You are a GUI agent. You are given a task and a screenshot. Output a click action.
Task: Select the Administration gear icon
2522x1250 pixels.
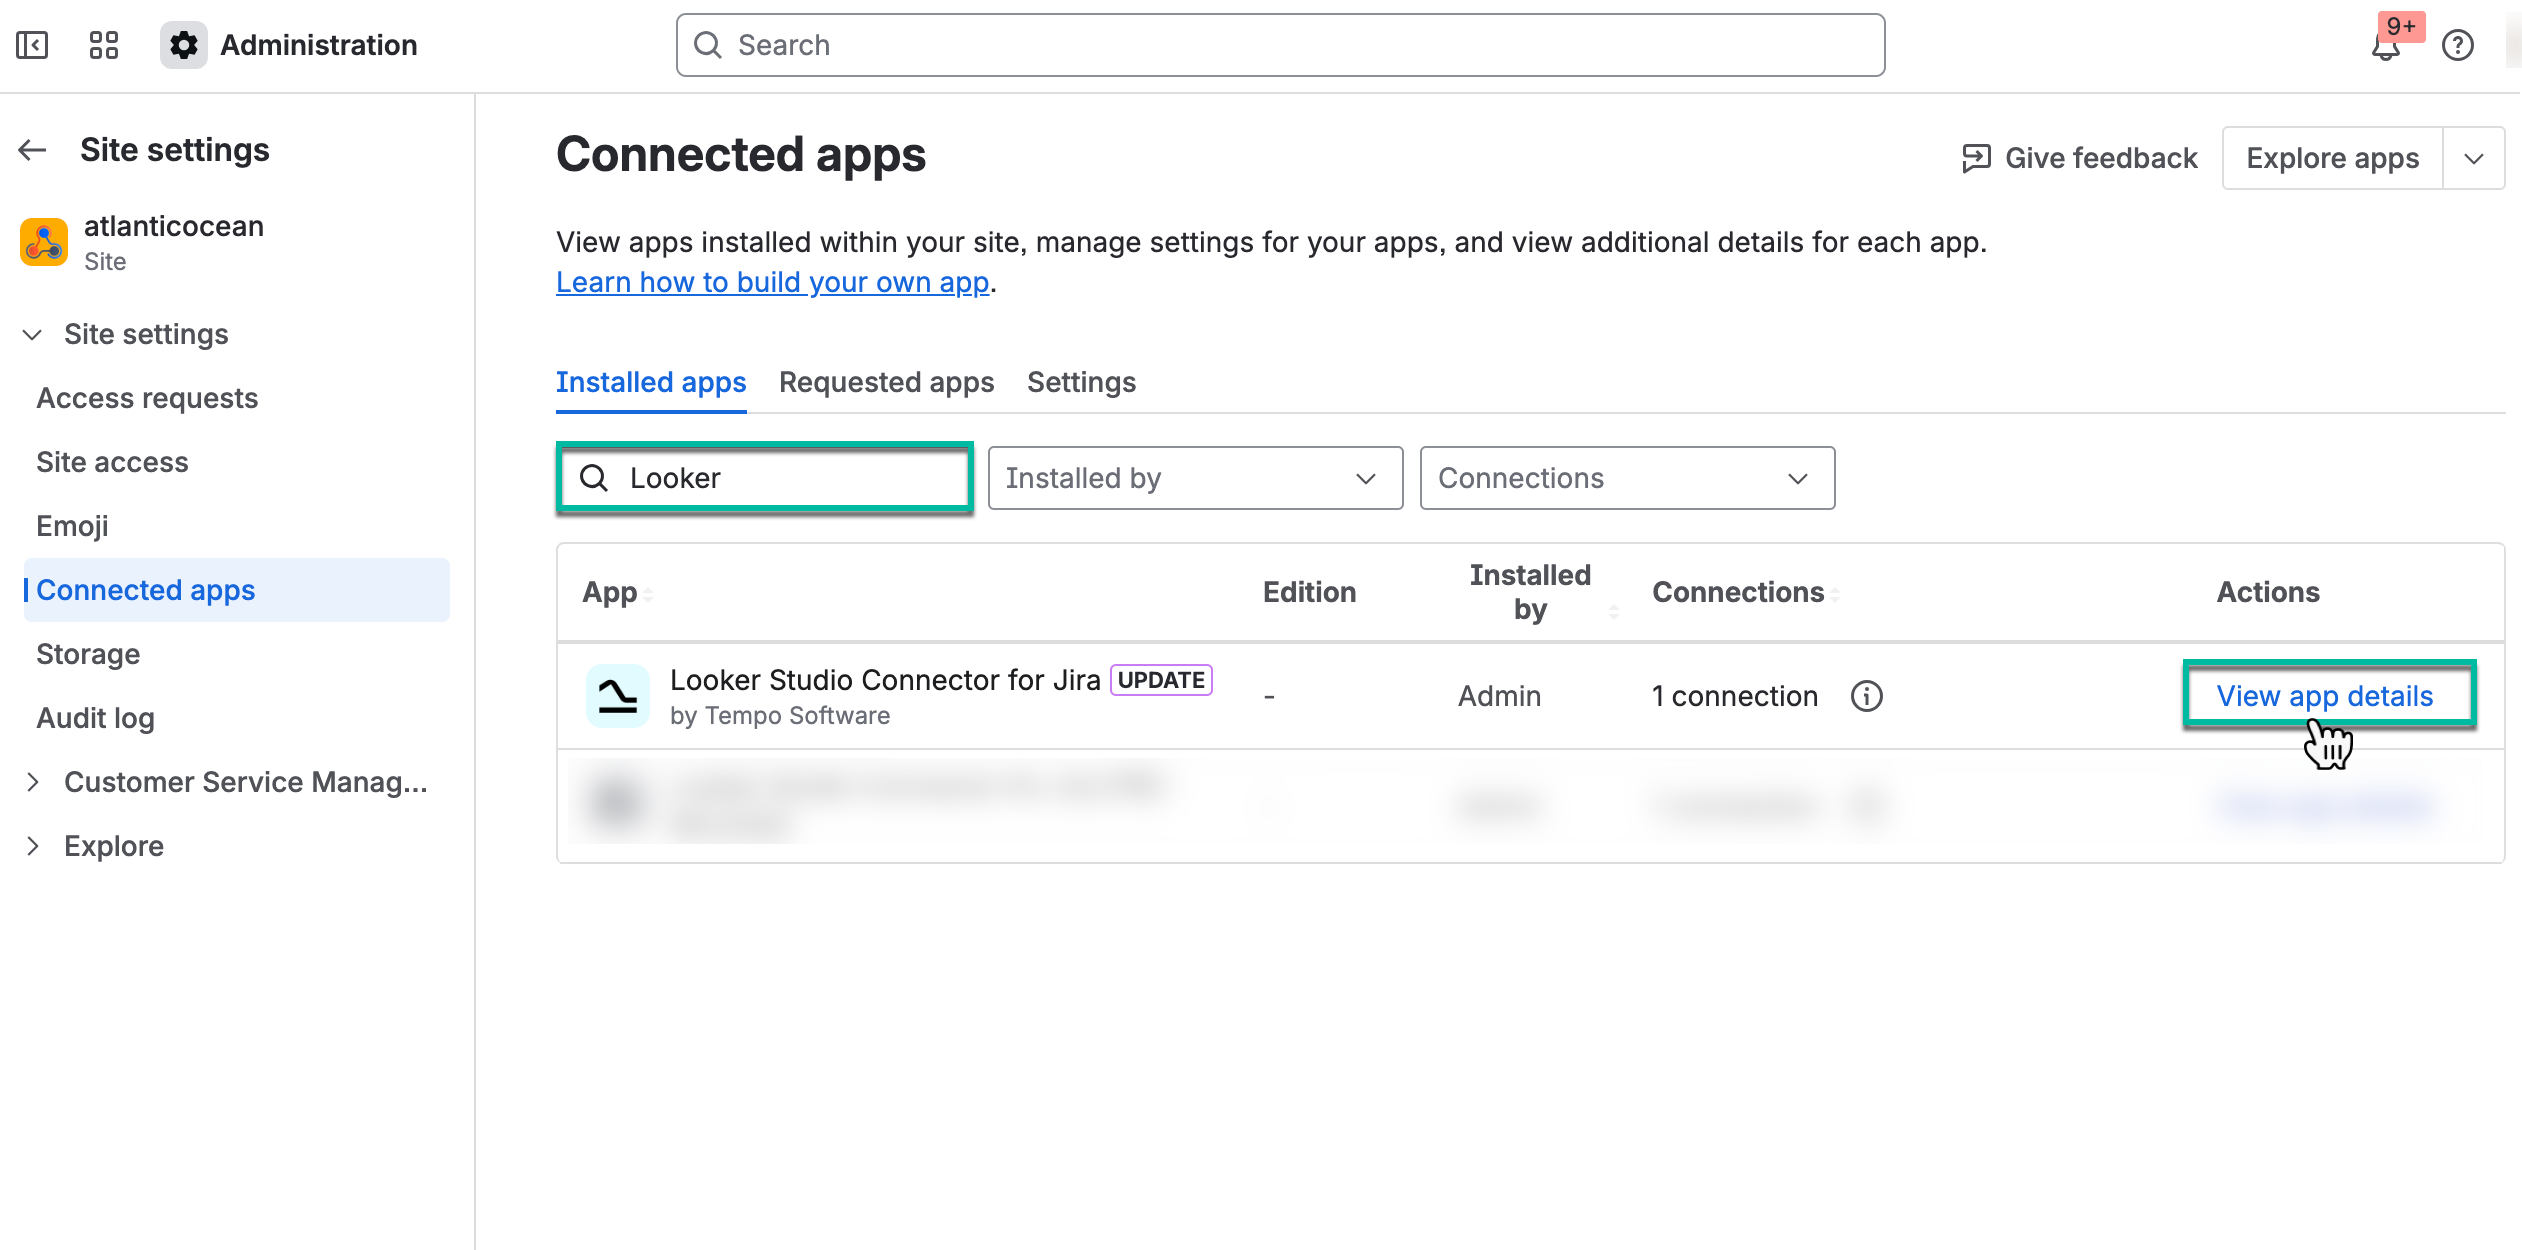(183, 44)
